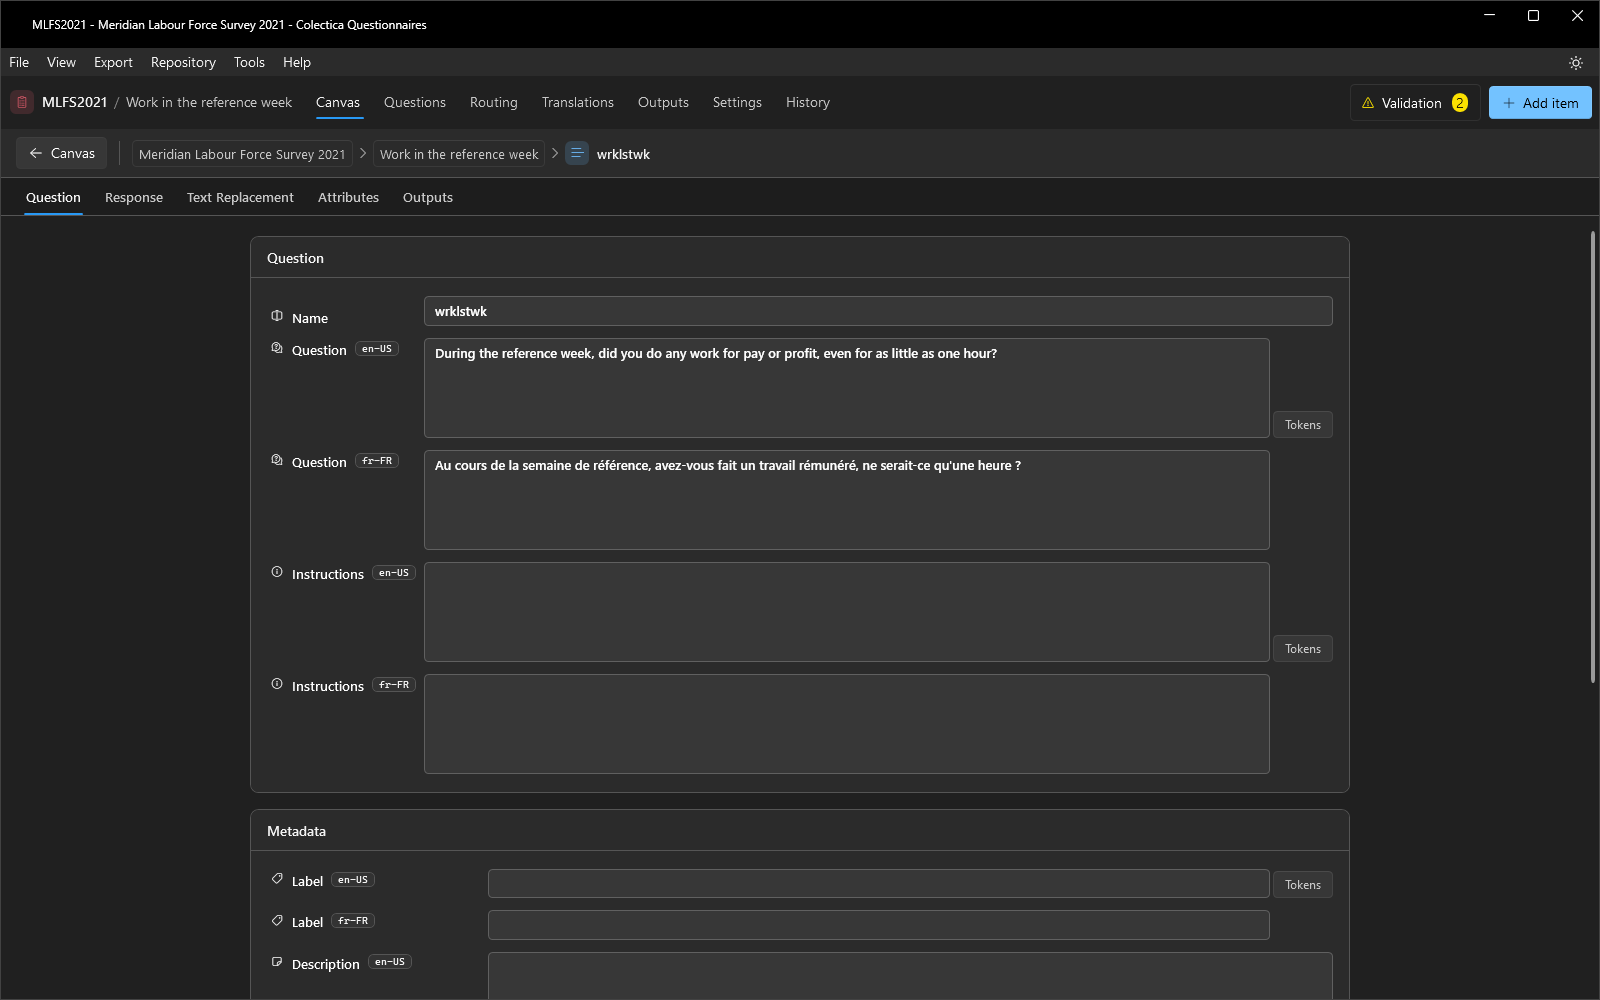Open the top Outputs tab
Screen dimensions: 1600x1000
pos(663,102)
